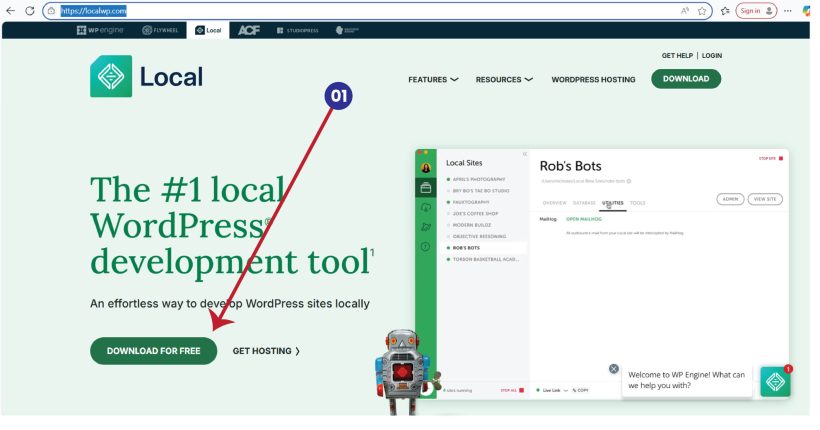View site information lock icon in address bar
This screenshot has width=820, height=430.
(51, 10)
